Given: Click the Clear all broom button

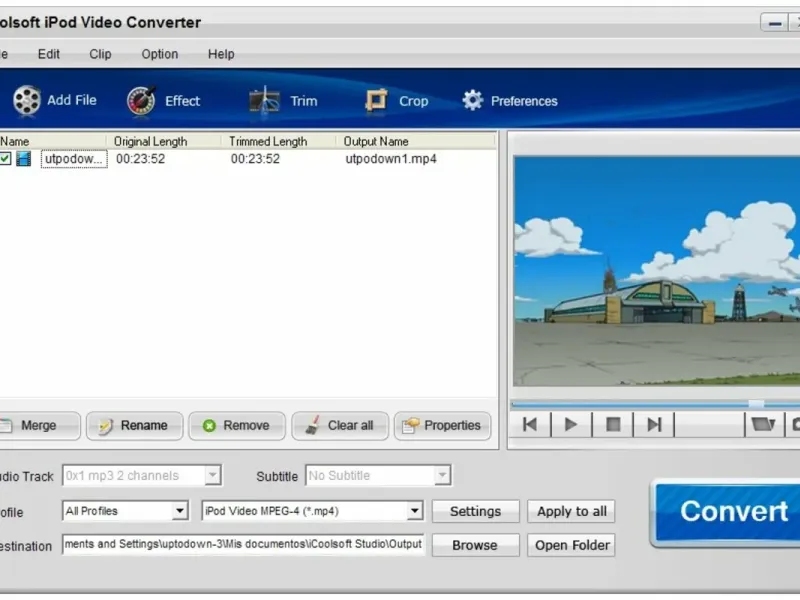Looking at the screenshot, I should [340, 426].
